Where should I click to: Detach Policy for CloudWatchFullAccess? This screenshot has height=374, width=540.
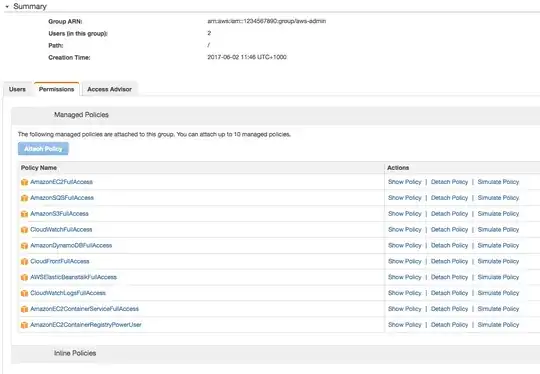coord(449,229)
